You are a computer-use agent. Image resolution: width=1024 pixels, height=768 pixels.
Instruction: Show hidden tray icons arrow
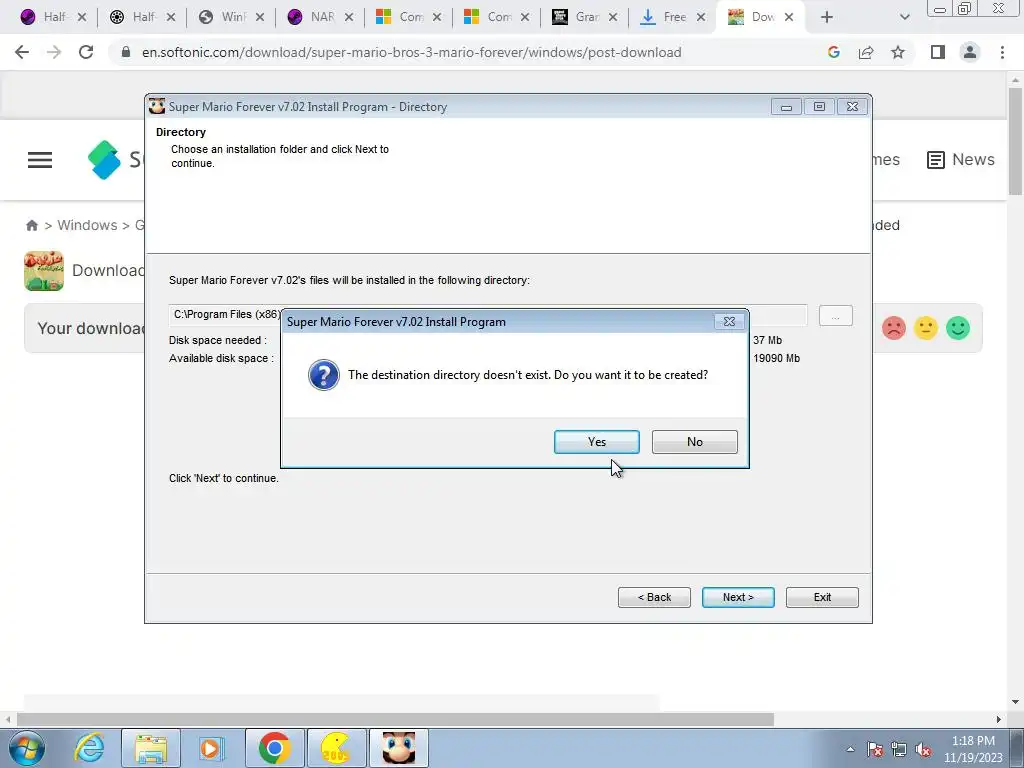tap(850, 750)
